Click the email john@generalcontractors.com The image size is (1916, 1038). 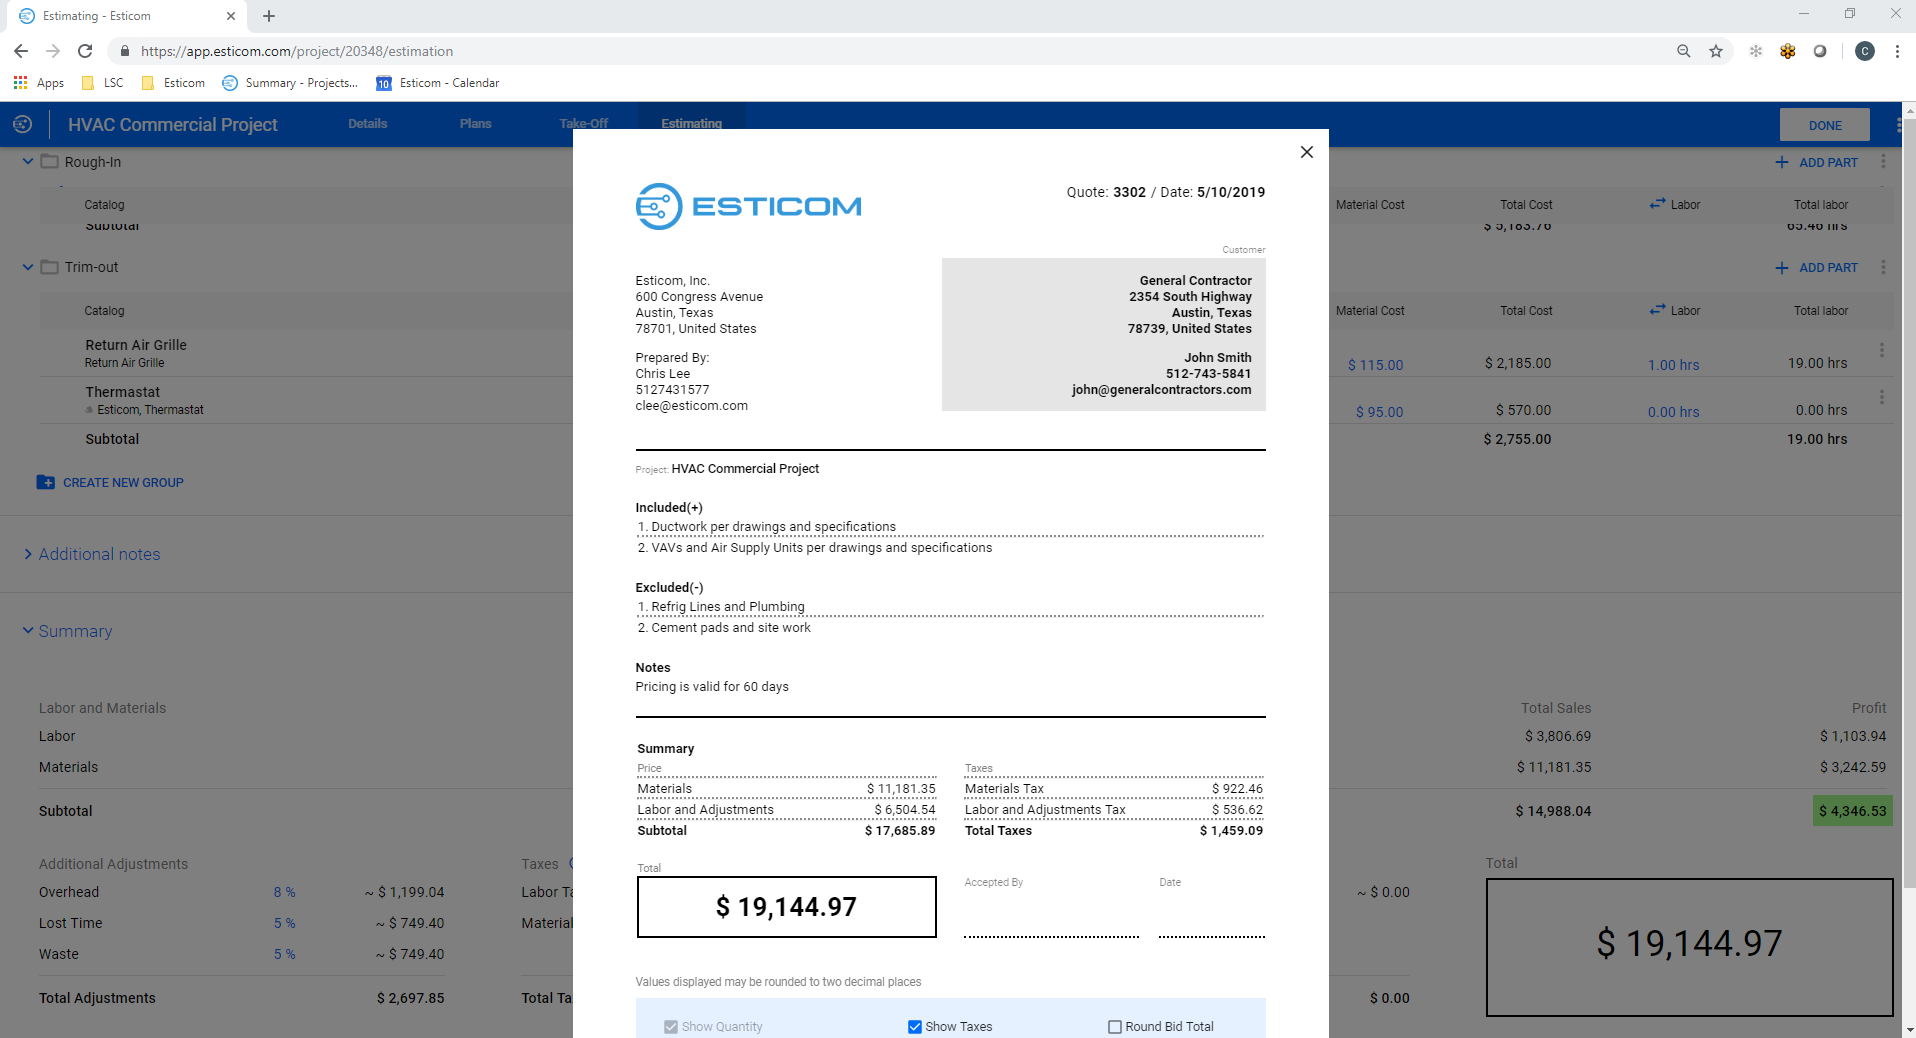[1161, 390]
